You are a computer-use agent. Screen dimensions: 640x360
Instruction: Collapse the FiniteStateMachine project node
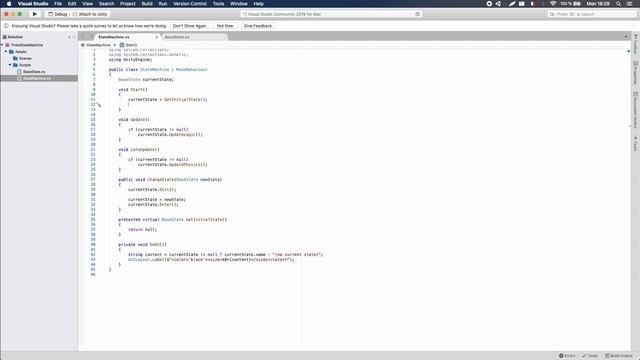[2, 45]
